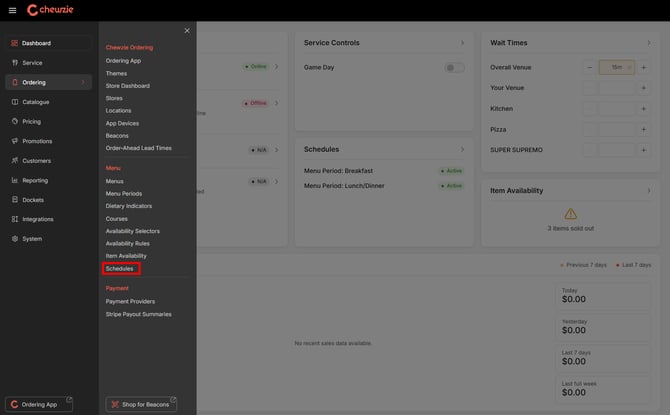Open the Overall Venue 15m dropdown

click(x=617, y=67)
